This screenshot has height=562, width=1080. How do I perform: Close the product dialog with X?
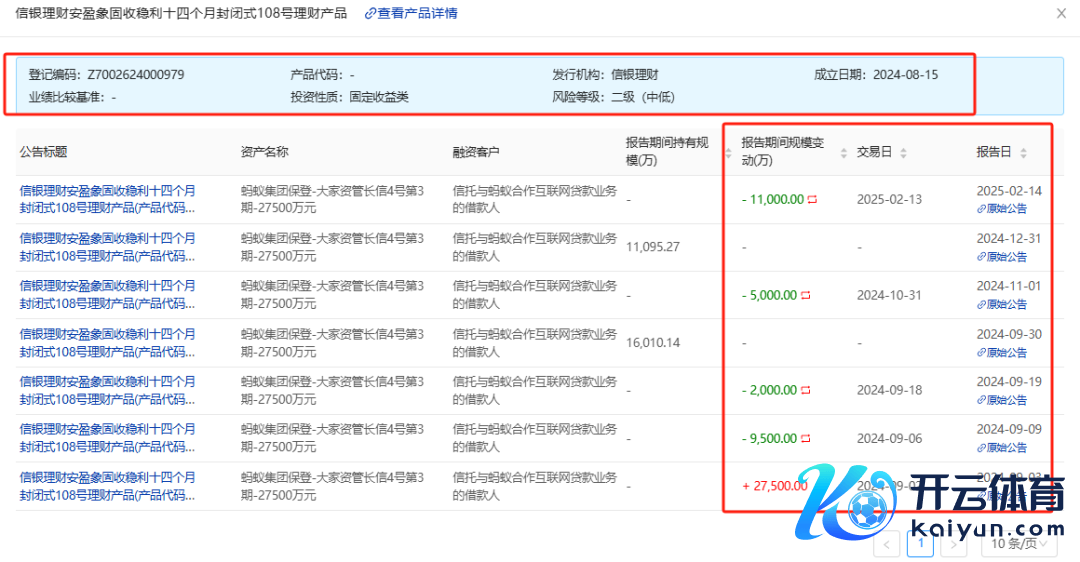[1061, 14]
